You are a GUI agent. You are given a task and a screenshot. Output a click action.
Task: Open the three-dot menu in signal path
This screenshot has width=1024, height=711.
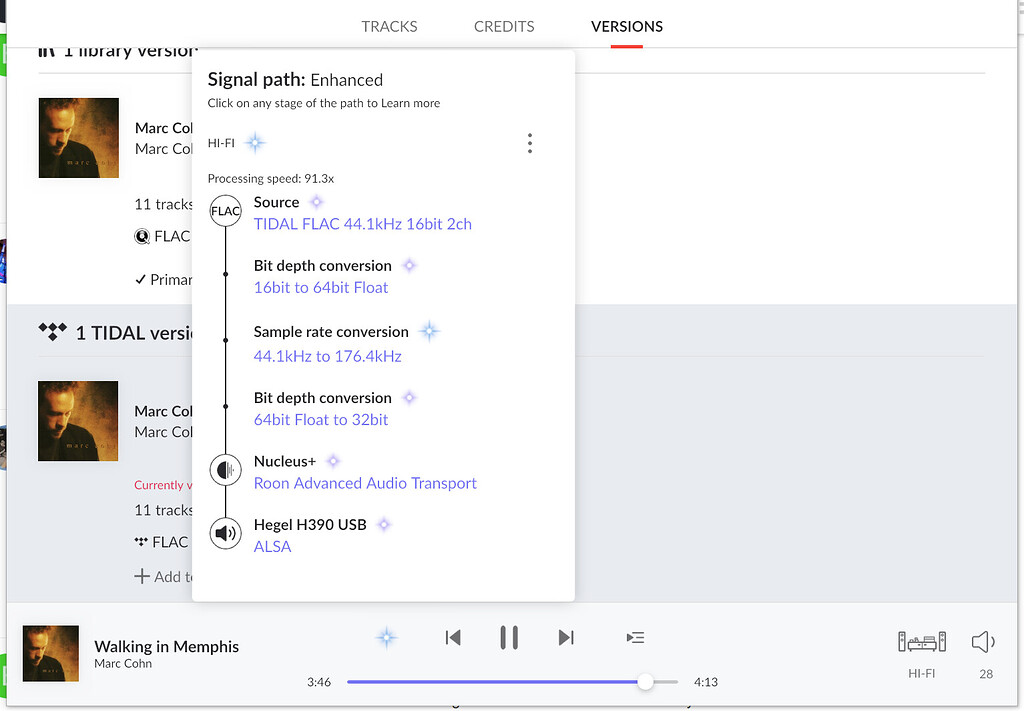pos(529,144)
